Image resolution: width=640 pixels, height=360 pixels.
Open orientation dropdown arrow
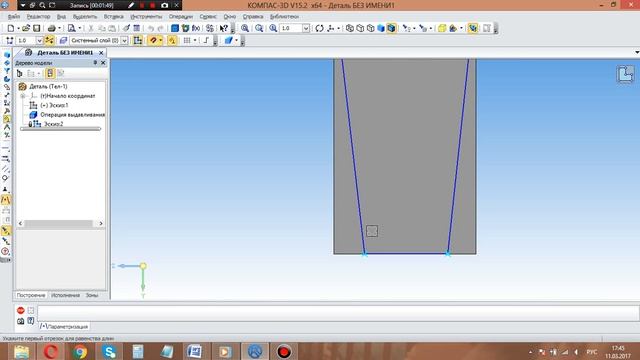point(339,28)
